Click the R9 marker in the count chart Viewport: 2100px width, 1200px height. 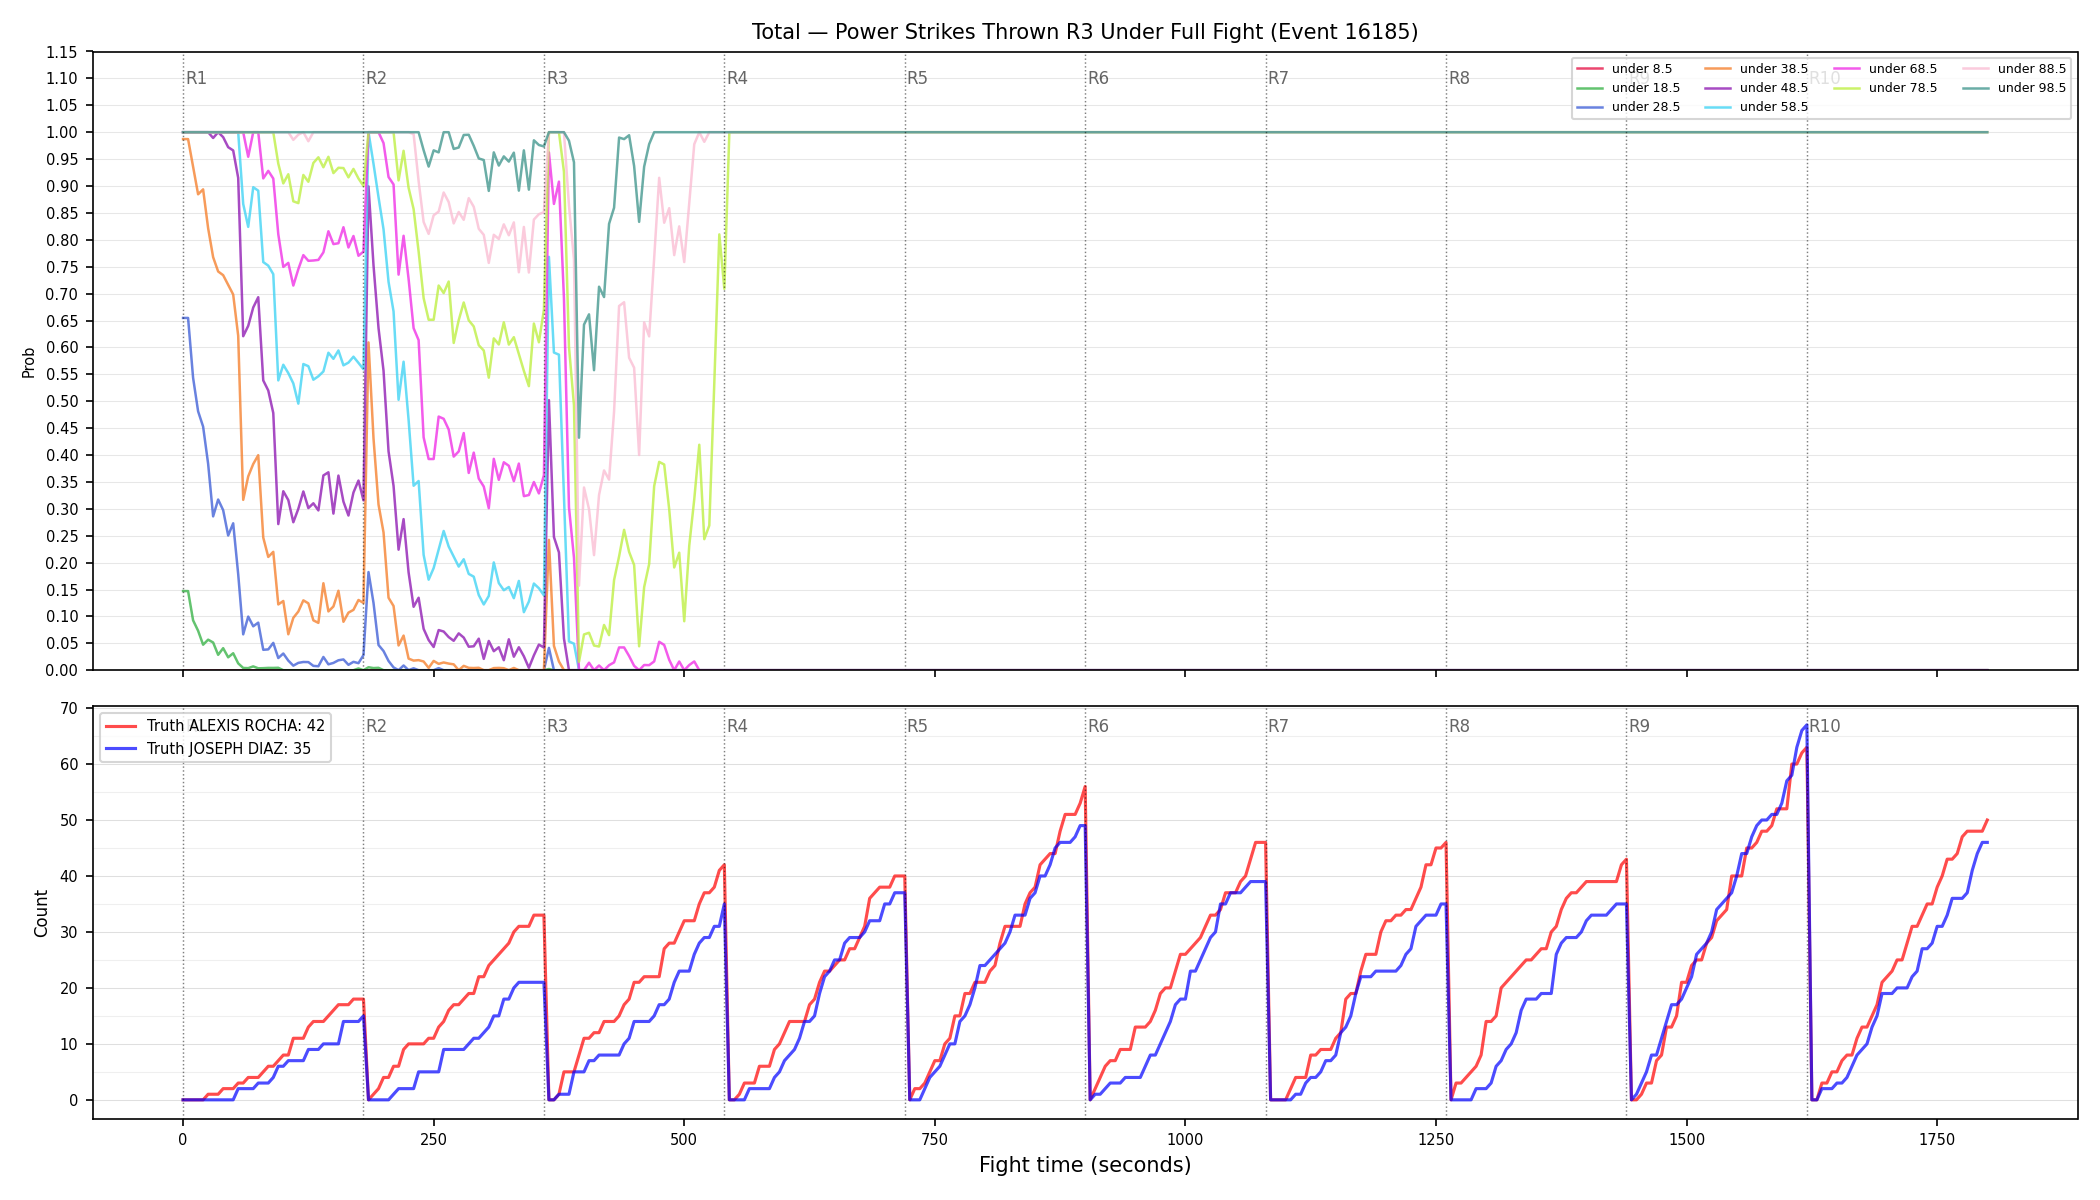tap(1639, 726)
